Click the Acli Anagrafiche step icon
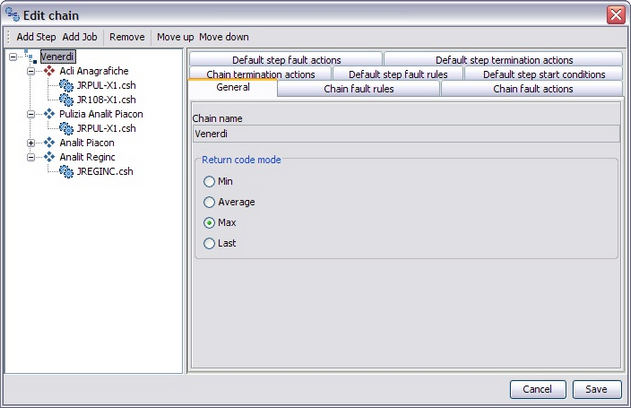Viewport: 631px width, 408px height. pos(49,71)
